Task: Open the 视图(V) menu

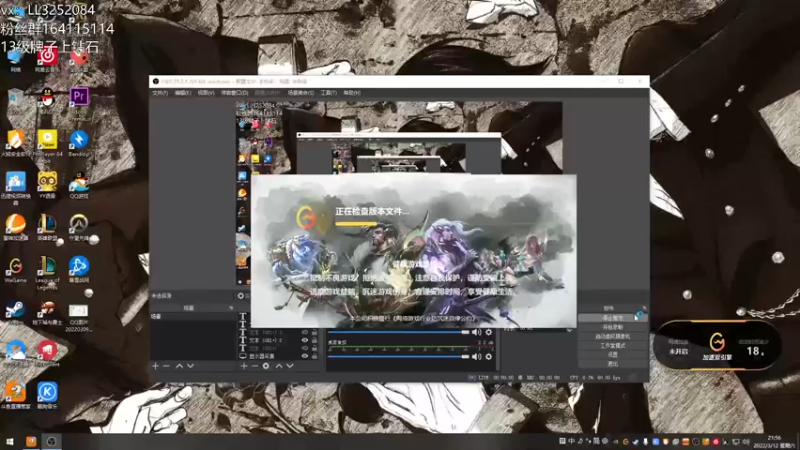Action: point(206,93)
